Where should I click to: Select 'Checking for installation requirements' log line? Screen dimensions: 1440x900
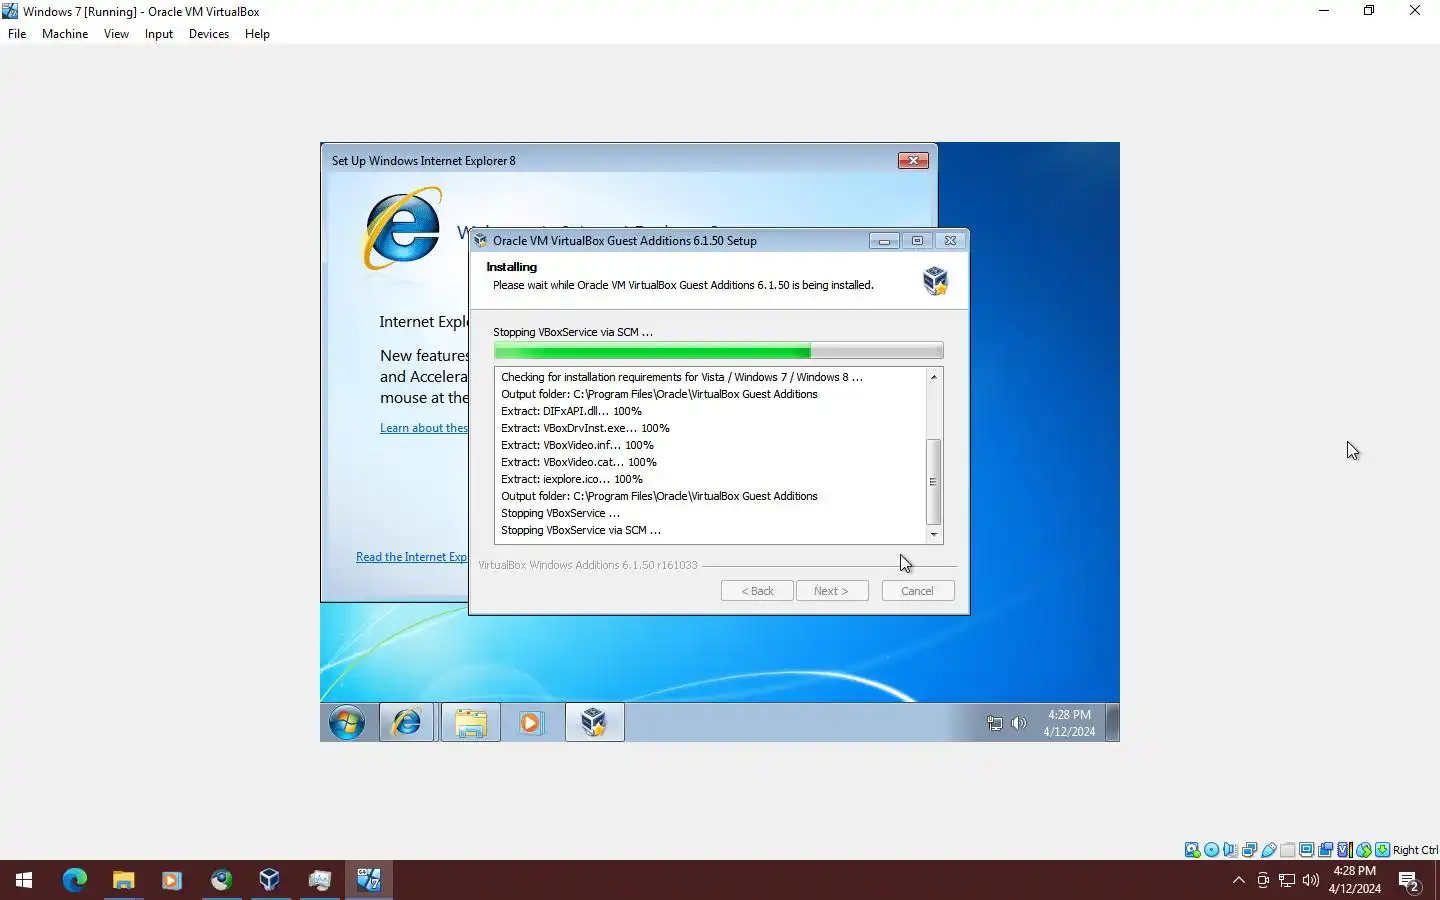[x=682, y=377]
